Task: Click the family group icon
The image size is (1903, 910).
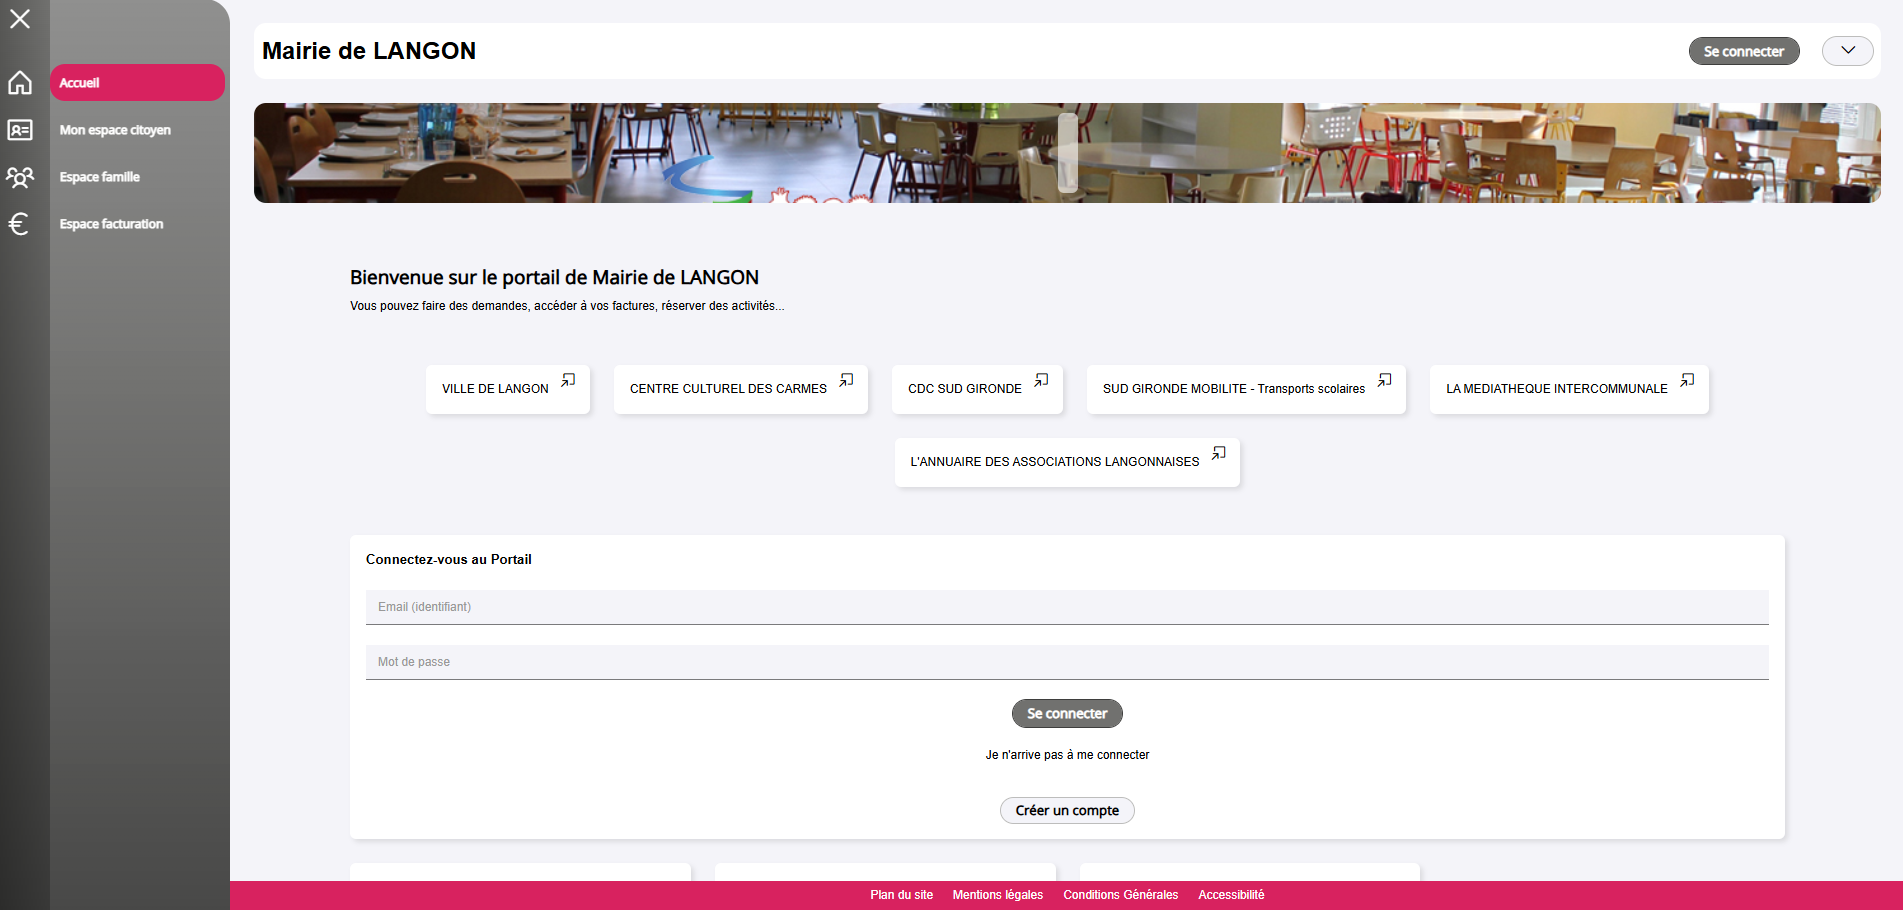Action: [x=20, y=177]
